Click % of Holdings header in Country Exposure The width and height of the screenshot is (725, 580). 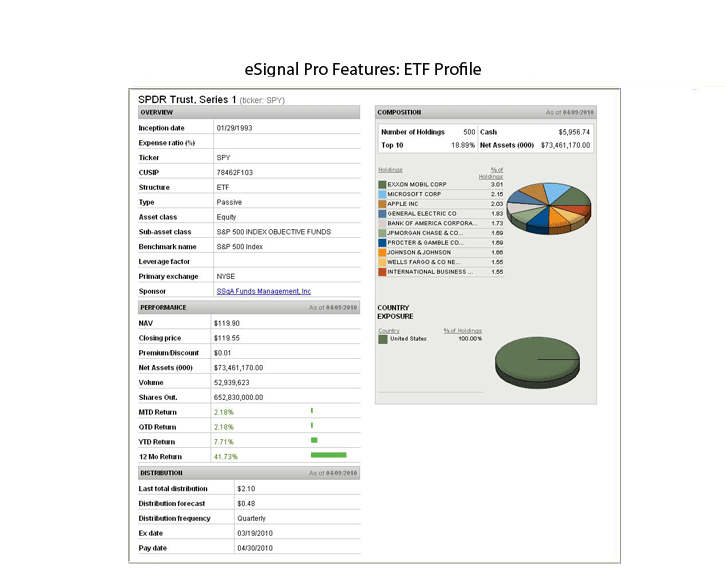click(x=463, y=331)
